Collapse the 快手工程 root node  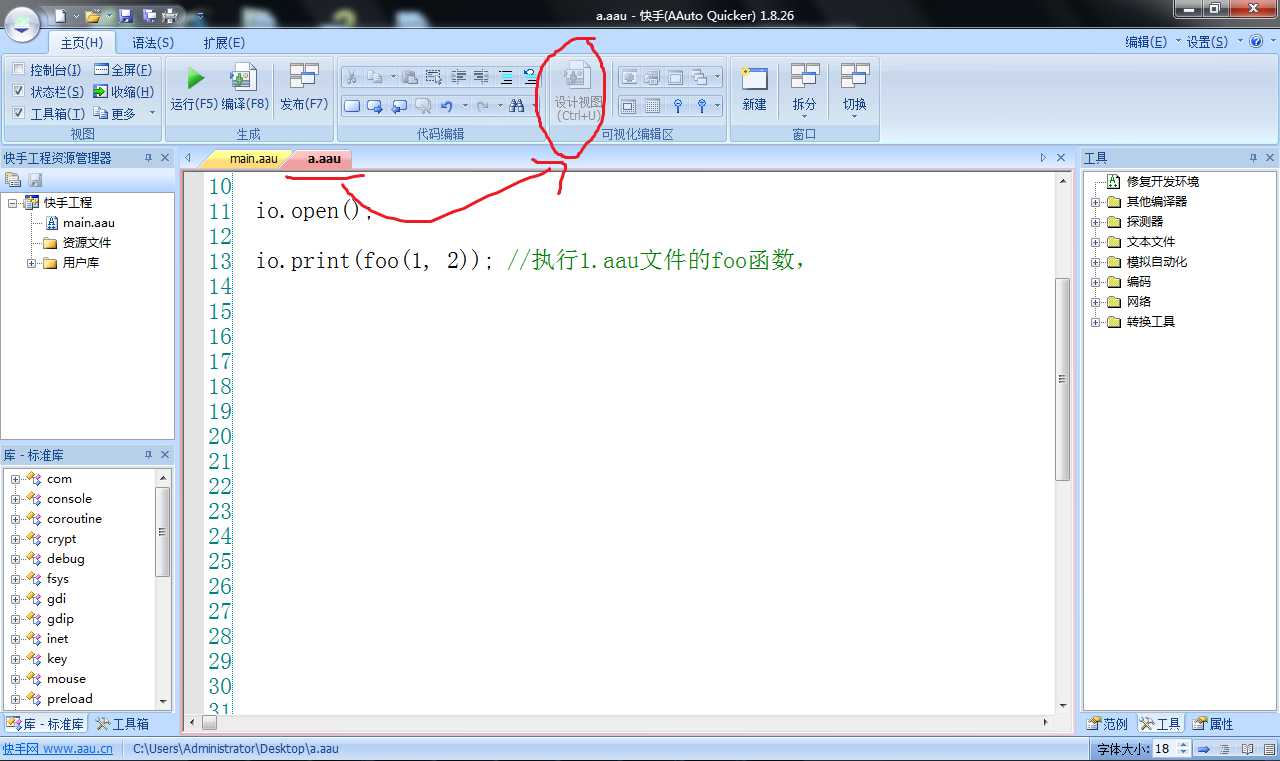[x=13, y=203]
